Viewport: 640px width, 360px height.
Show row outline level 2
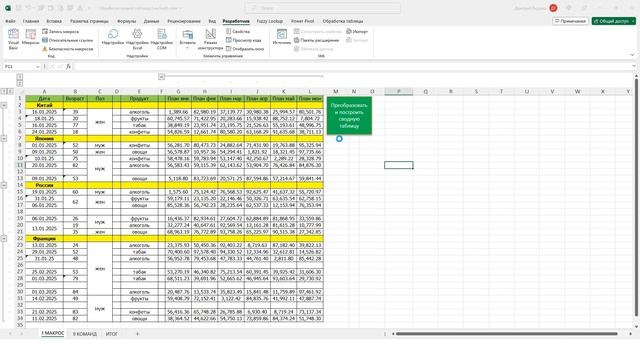click(10, 91)
